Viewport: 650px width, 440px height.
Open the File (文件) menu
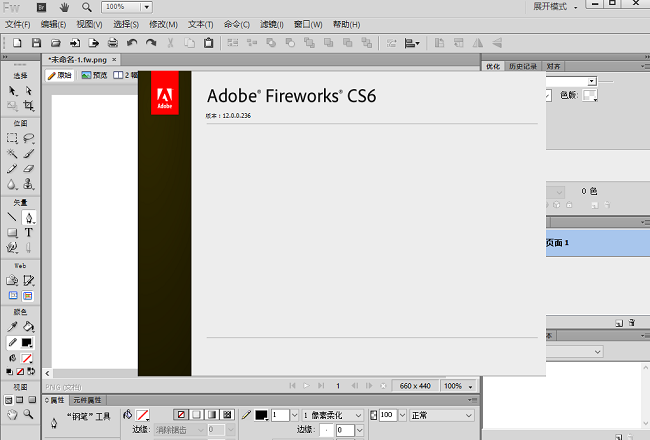coord(18,24)
